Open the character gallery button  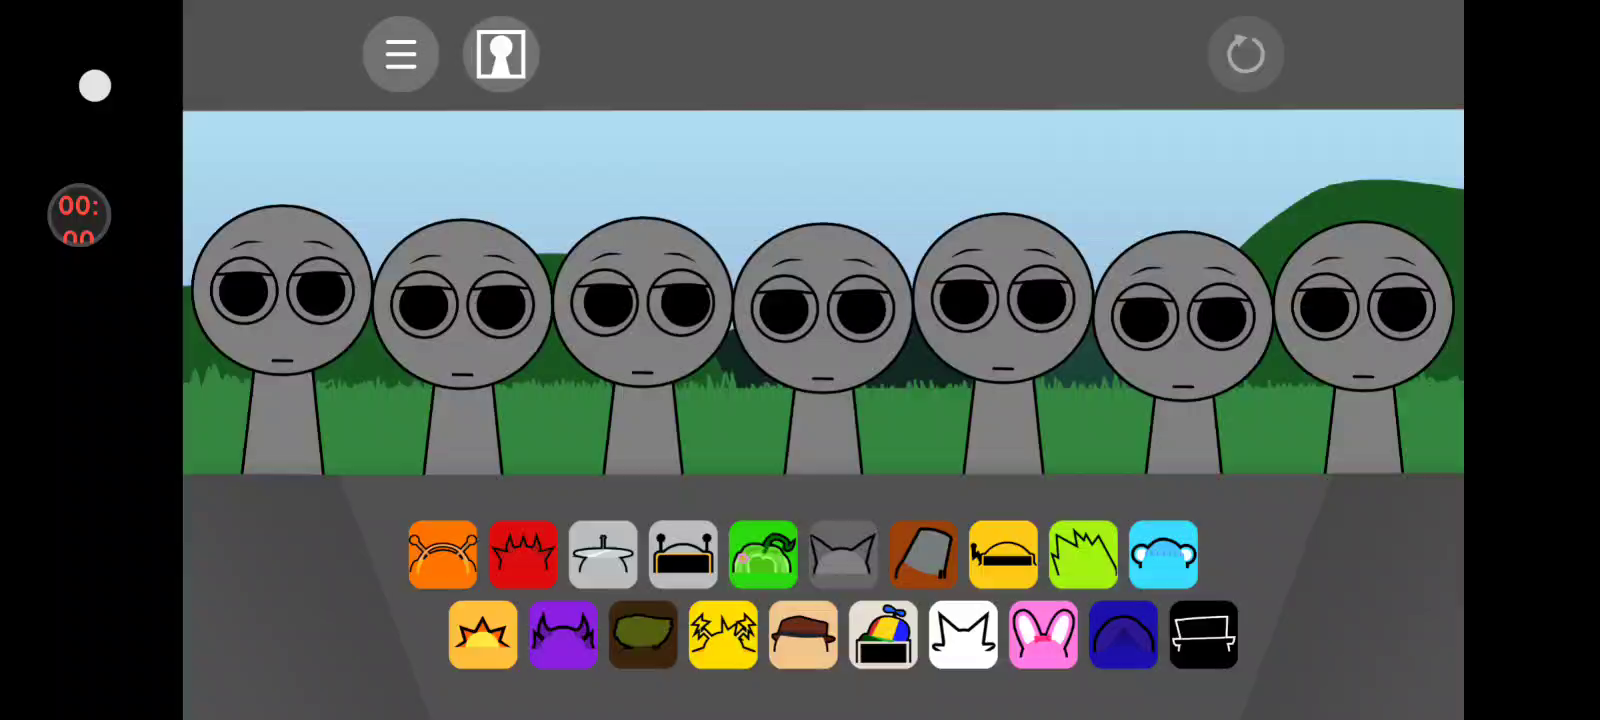pyautogui.click(x=501, y=55)
